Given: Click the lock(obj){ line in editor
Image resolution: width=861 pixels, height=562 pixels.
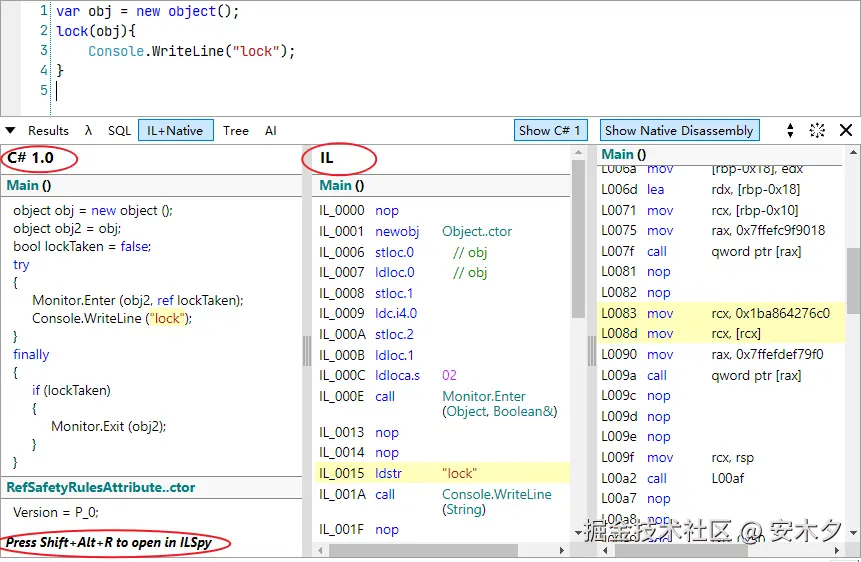Looking at the screenshot, I should point(96,31).
